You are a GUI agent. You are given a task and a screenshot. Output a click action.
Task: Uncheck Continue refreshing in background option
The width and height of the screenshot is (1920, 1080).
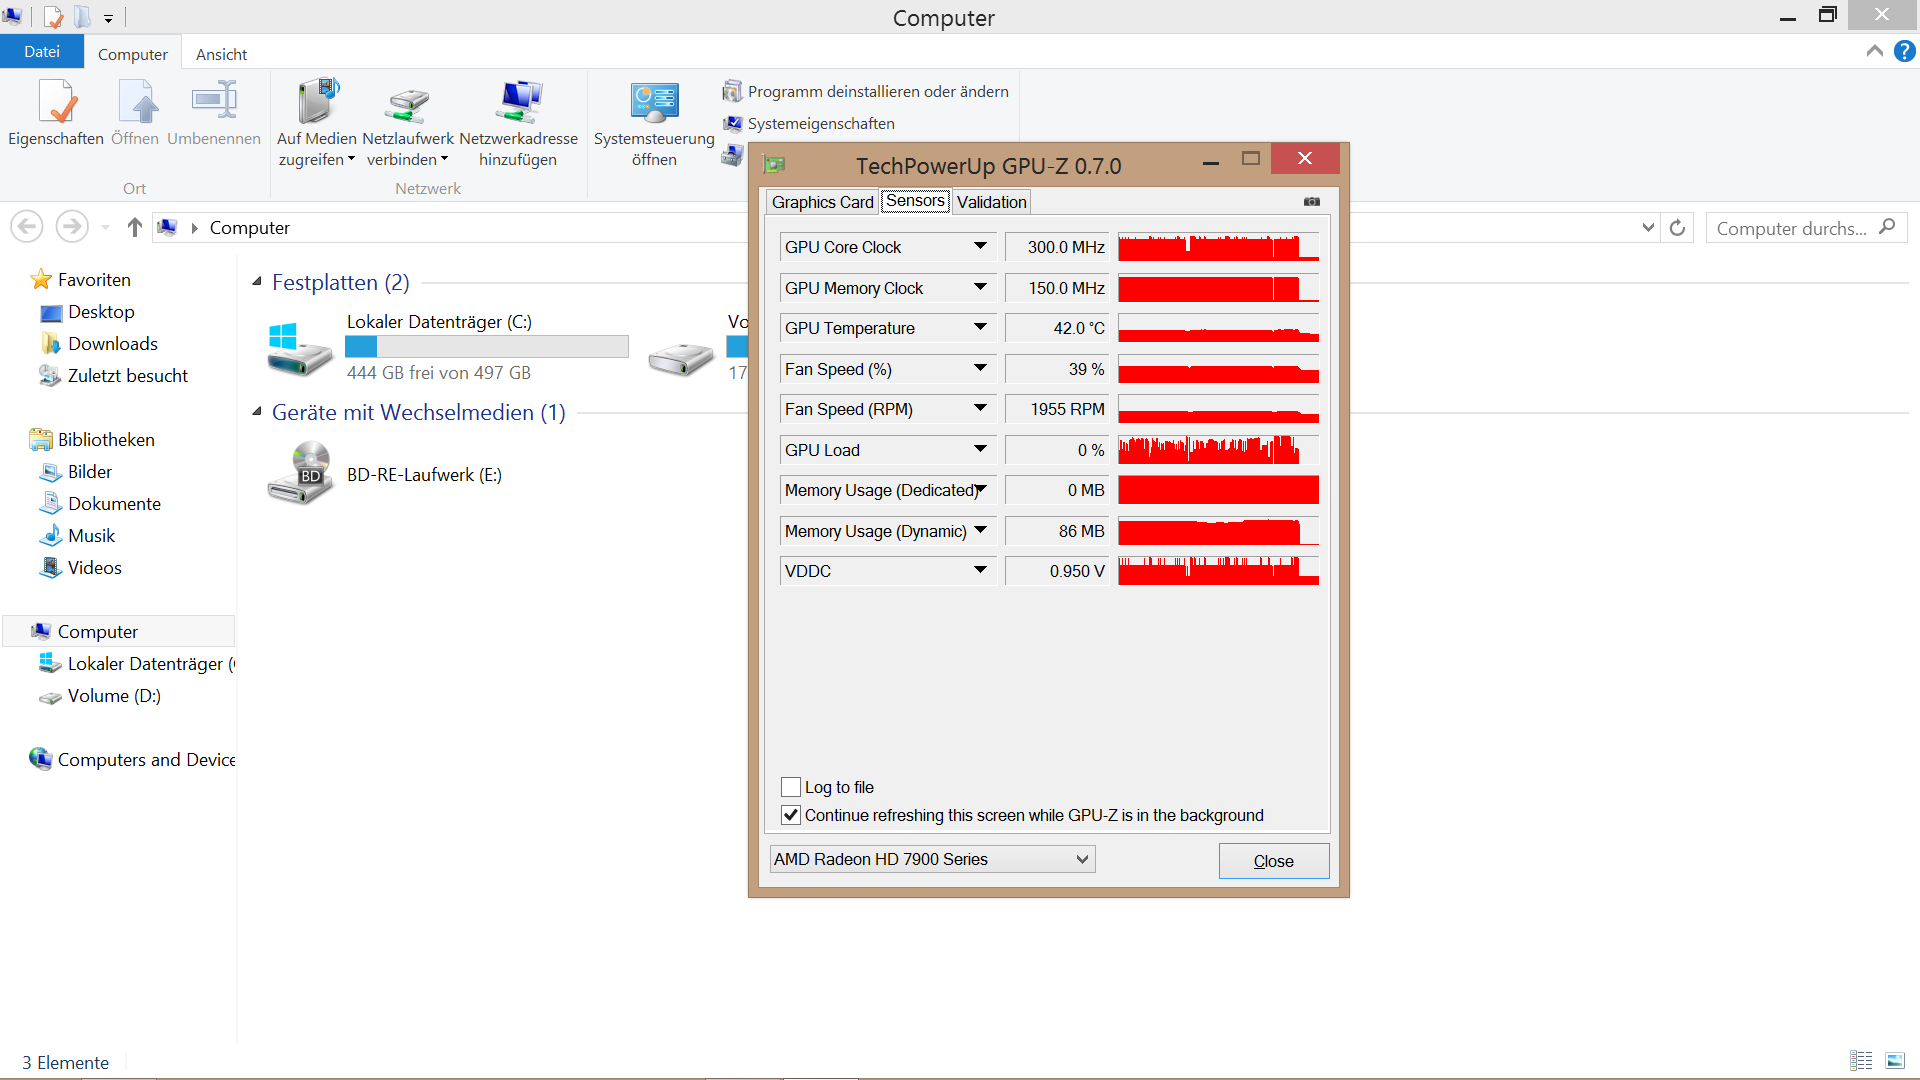coord(791,815)
